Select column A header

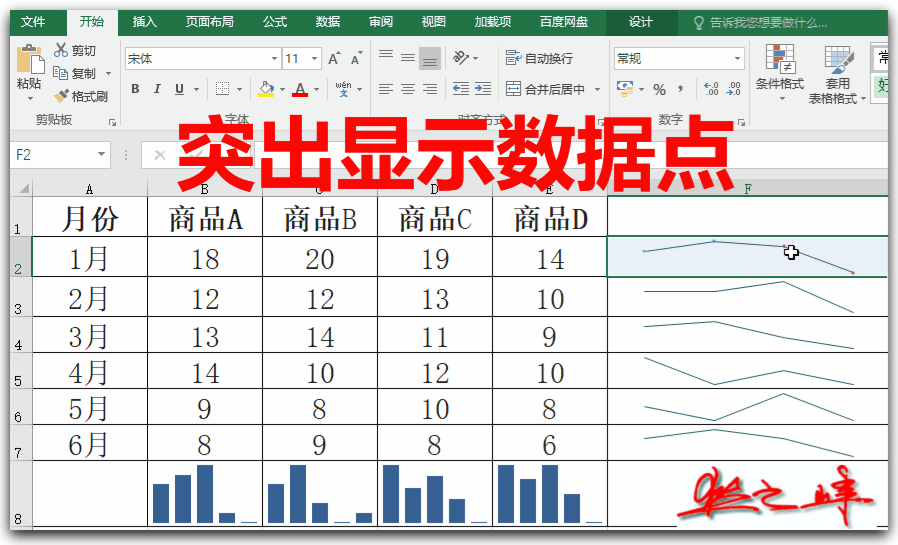89,189
